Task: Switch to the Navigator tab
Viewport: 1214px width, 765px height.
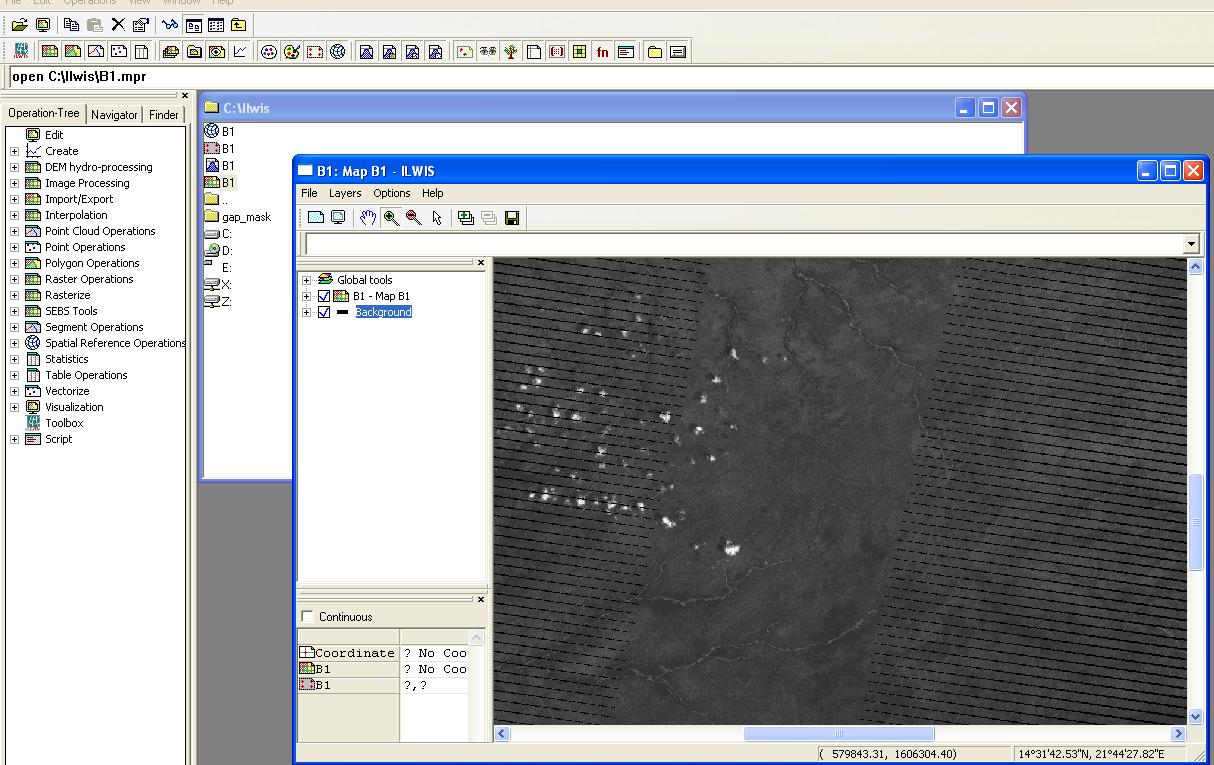Action: point(114,115)
